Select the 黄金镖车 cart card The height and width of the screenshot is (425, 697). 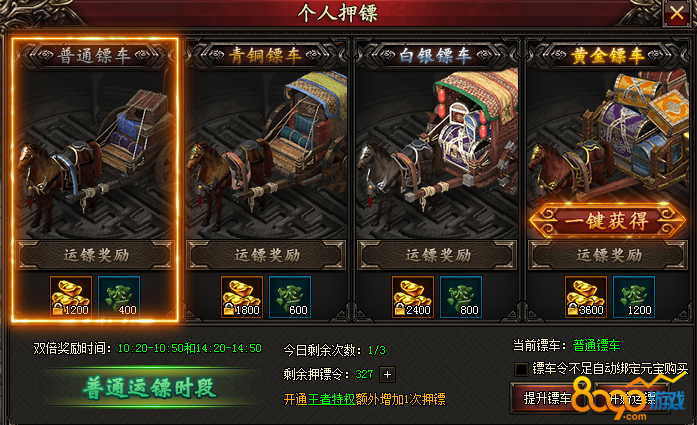[x=608, y=180]
